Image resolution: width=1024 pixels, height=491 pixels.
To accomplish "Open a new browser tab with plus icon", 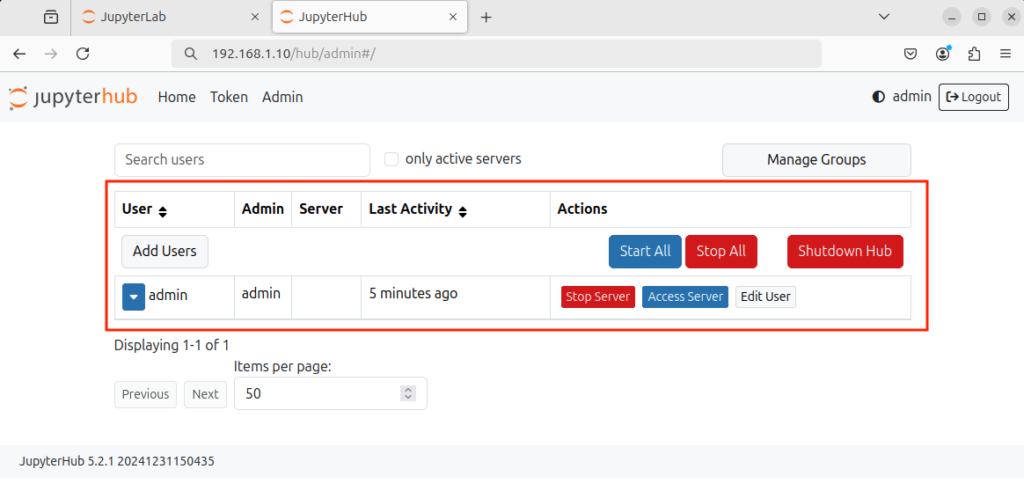I will tap(486, 17).
